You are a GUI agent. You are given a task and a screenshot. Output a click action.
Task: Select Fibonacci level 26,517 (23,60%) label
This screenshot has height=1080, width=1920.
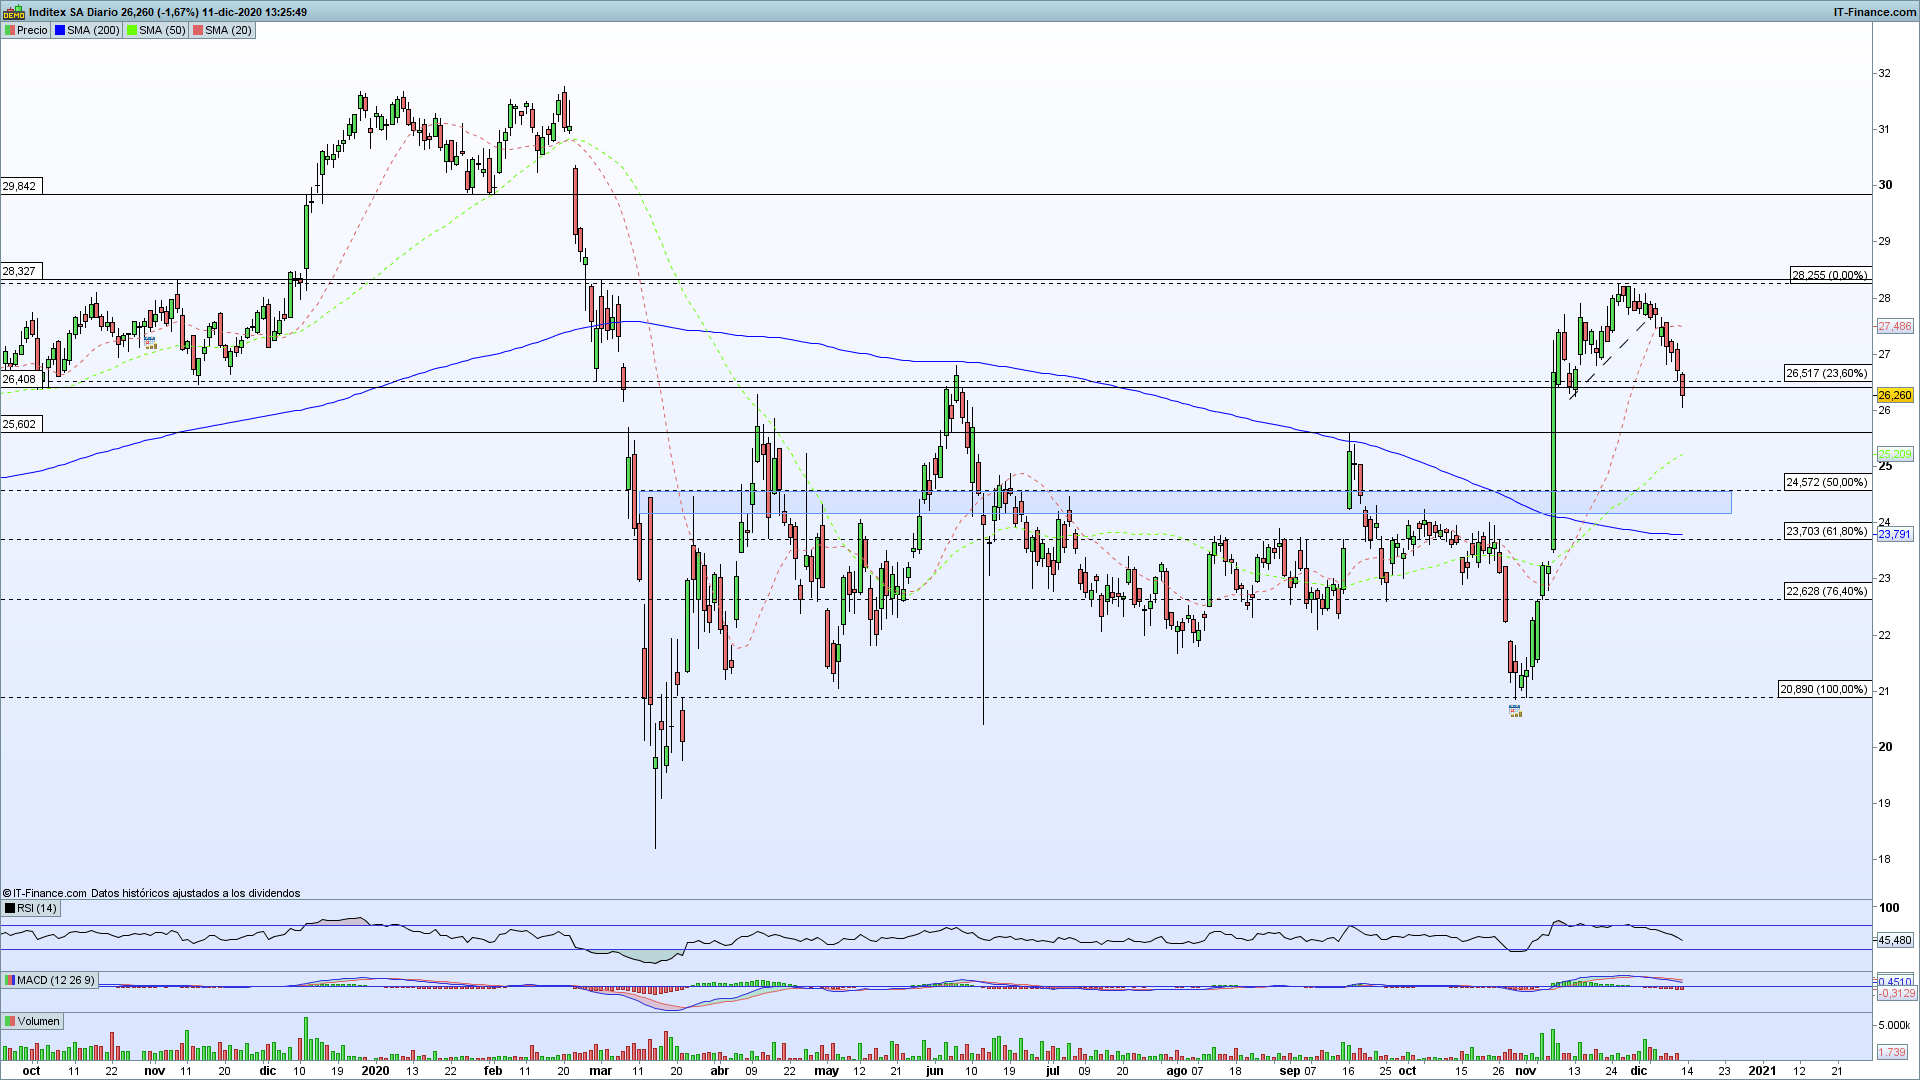1826,373
